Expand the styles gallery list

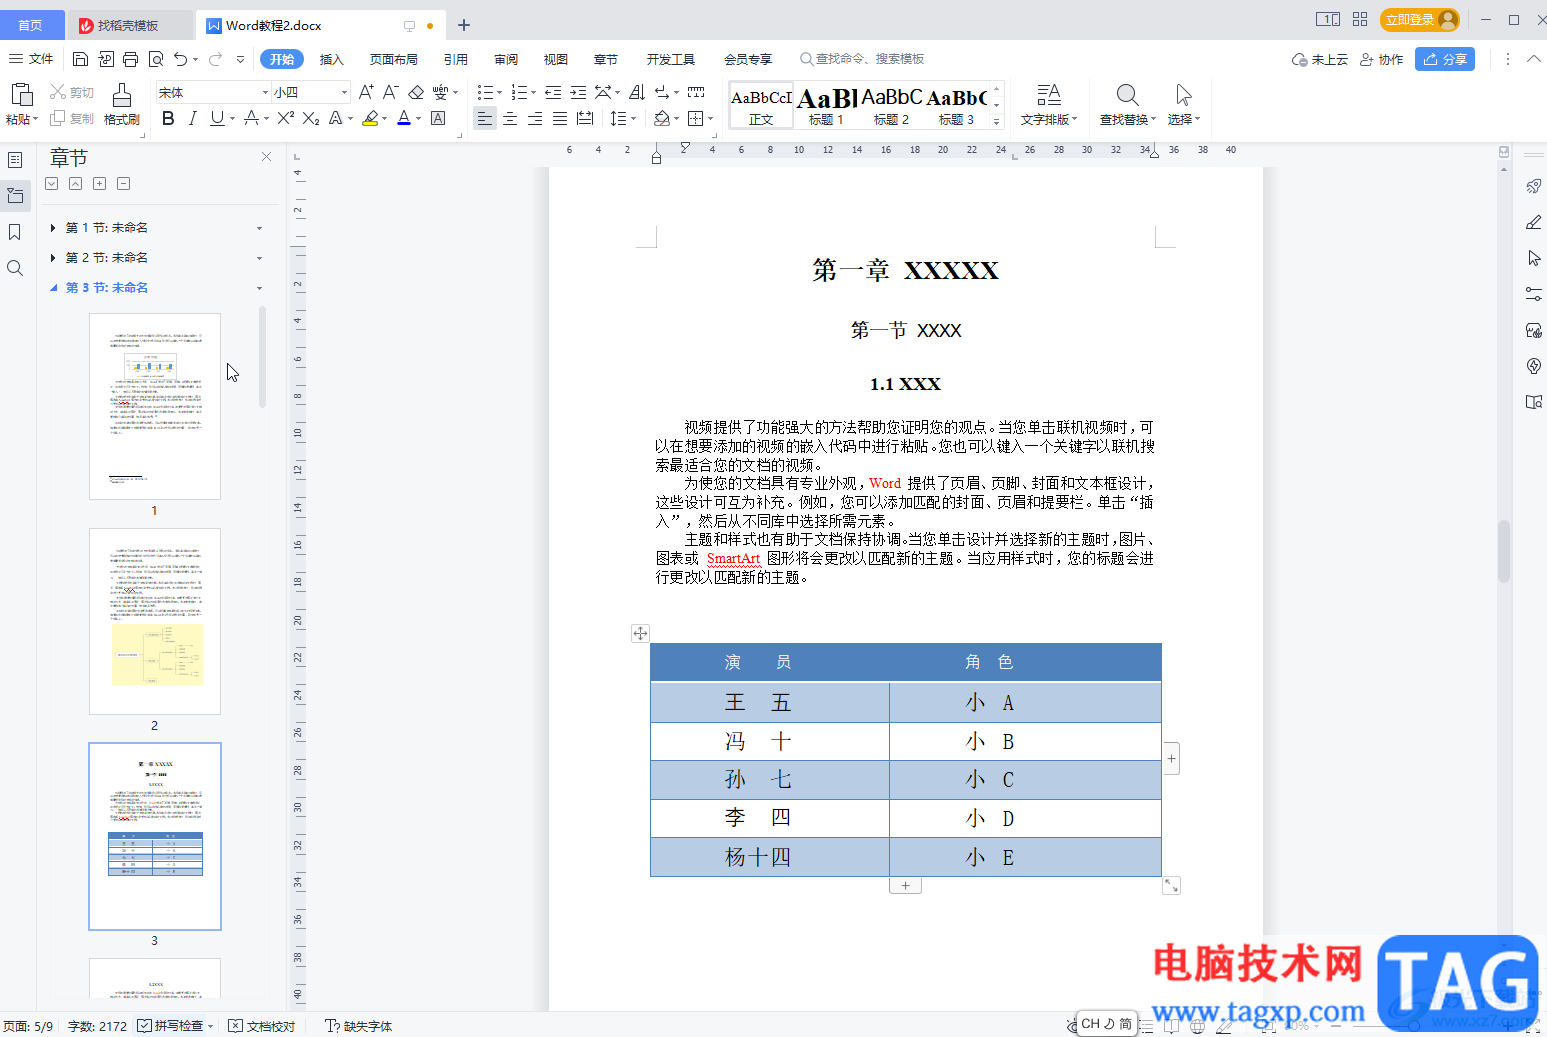tap(996, 121)
